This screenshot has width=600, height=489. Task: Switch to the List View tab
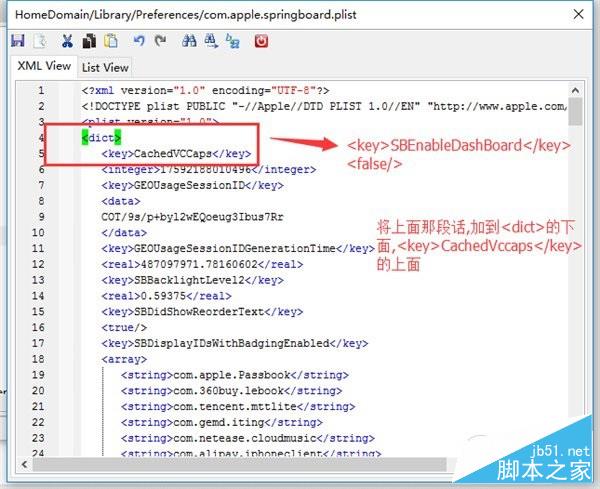105,68
